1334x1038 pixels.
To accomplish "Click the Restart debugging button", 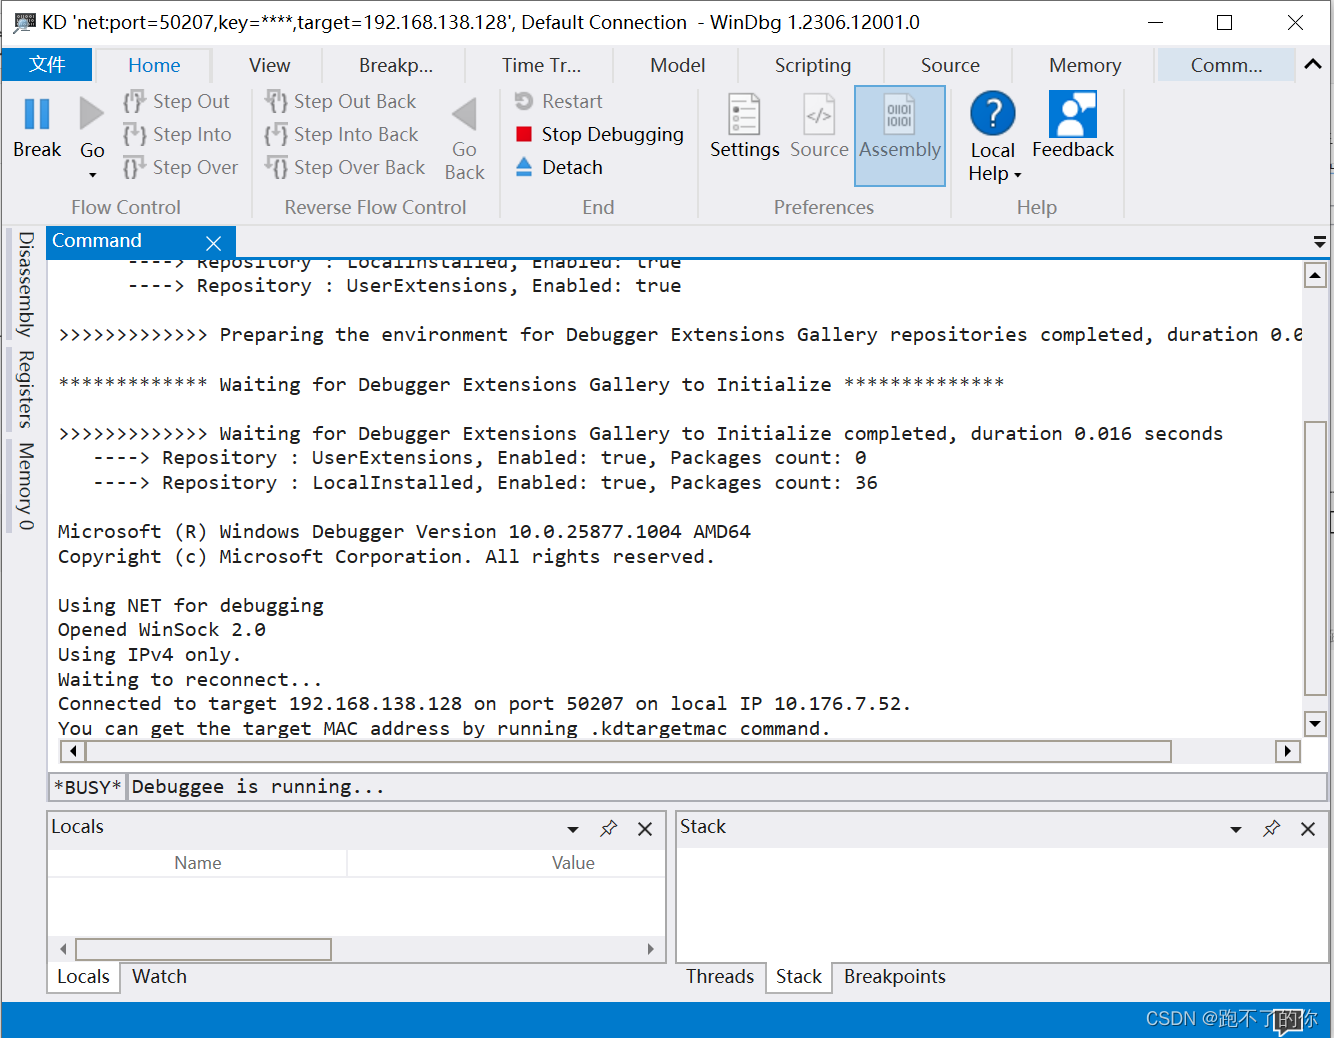I will pyautogui.click(x=558, y=101).
